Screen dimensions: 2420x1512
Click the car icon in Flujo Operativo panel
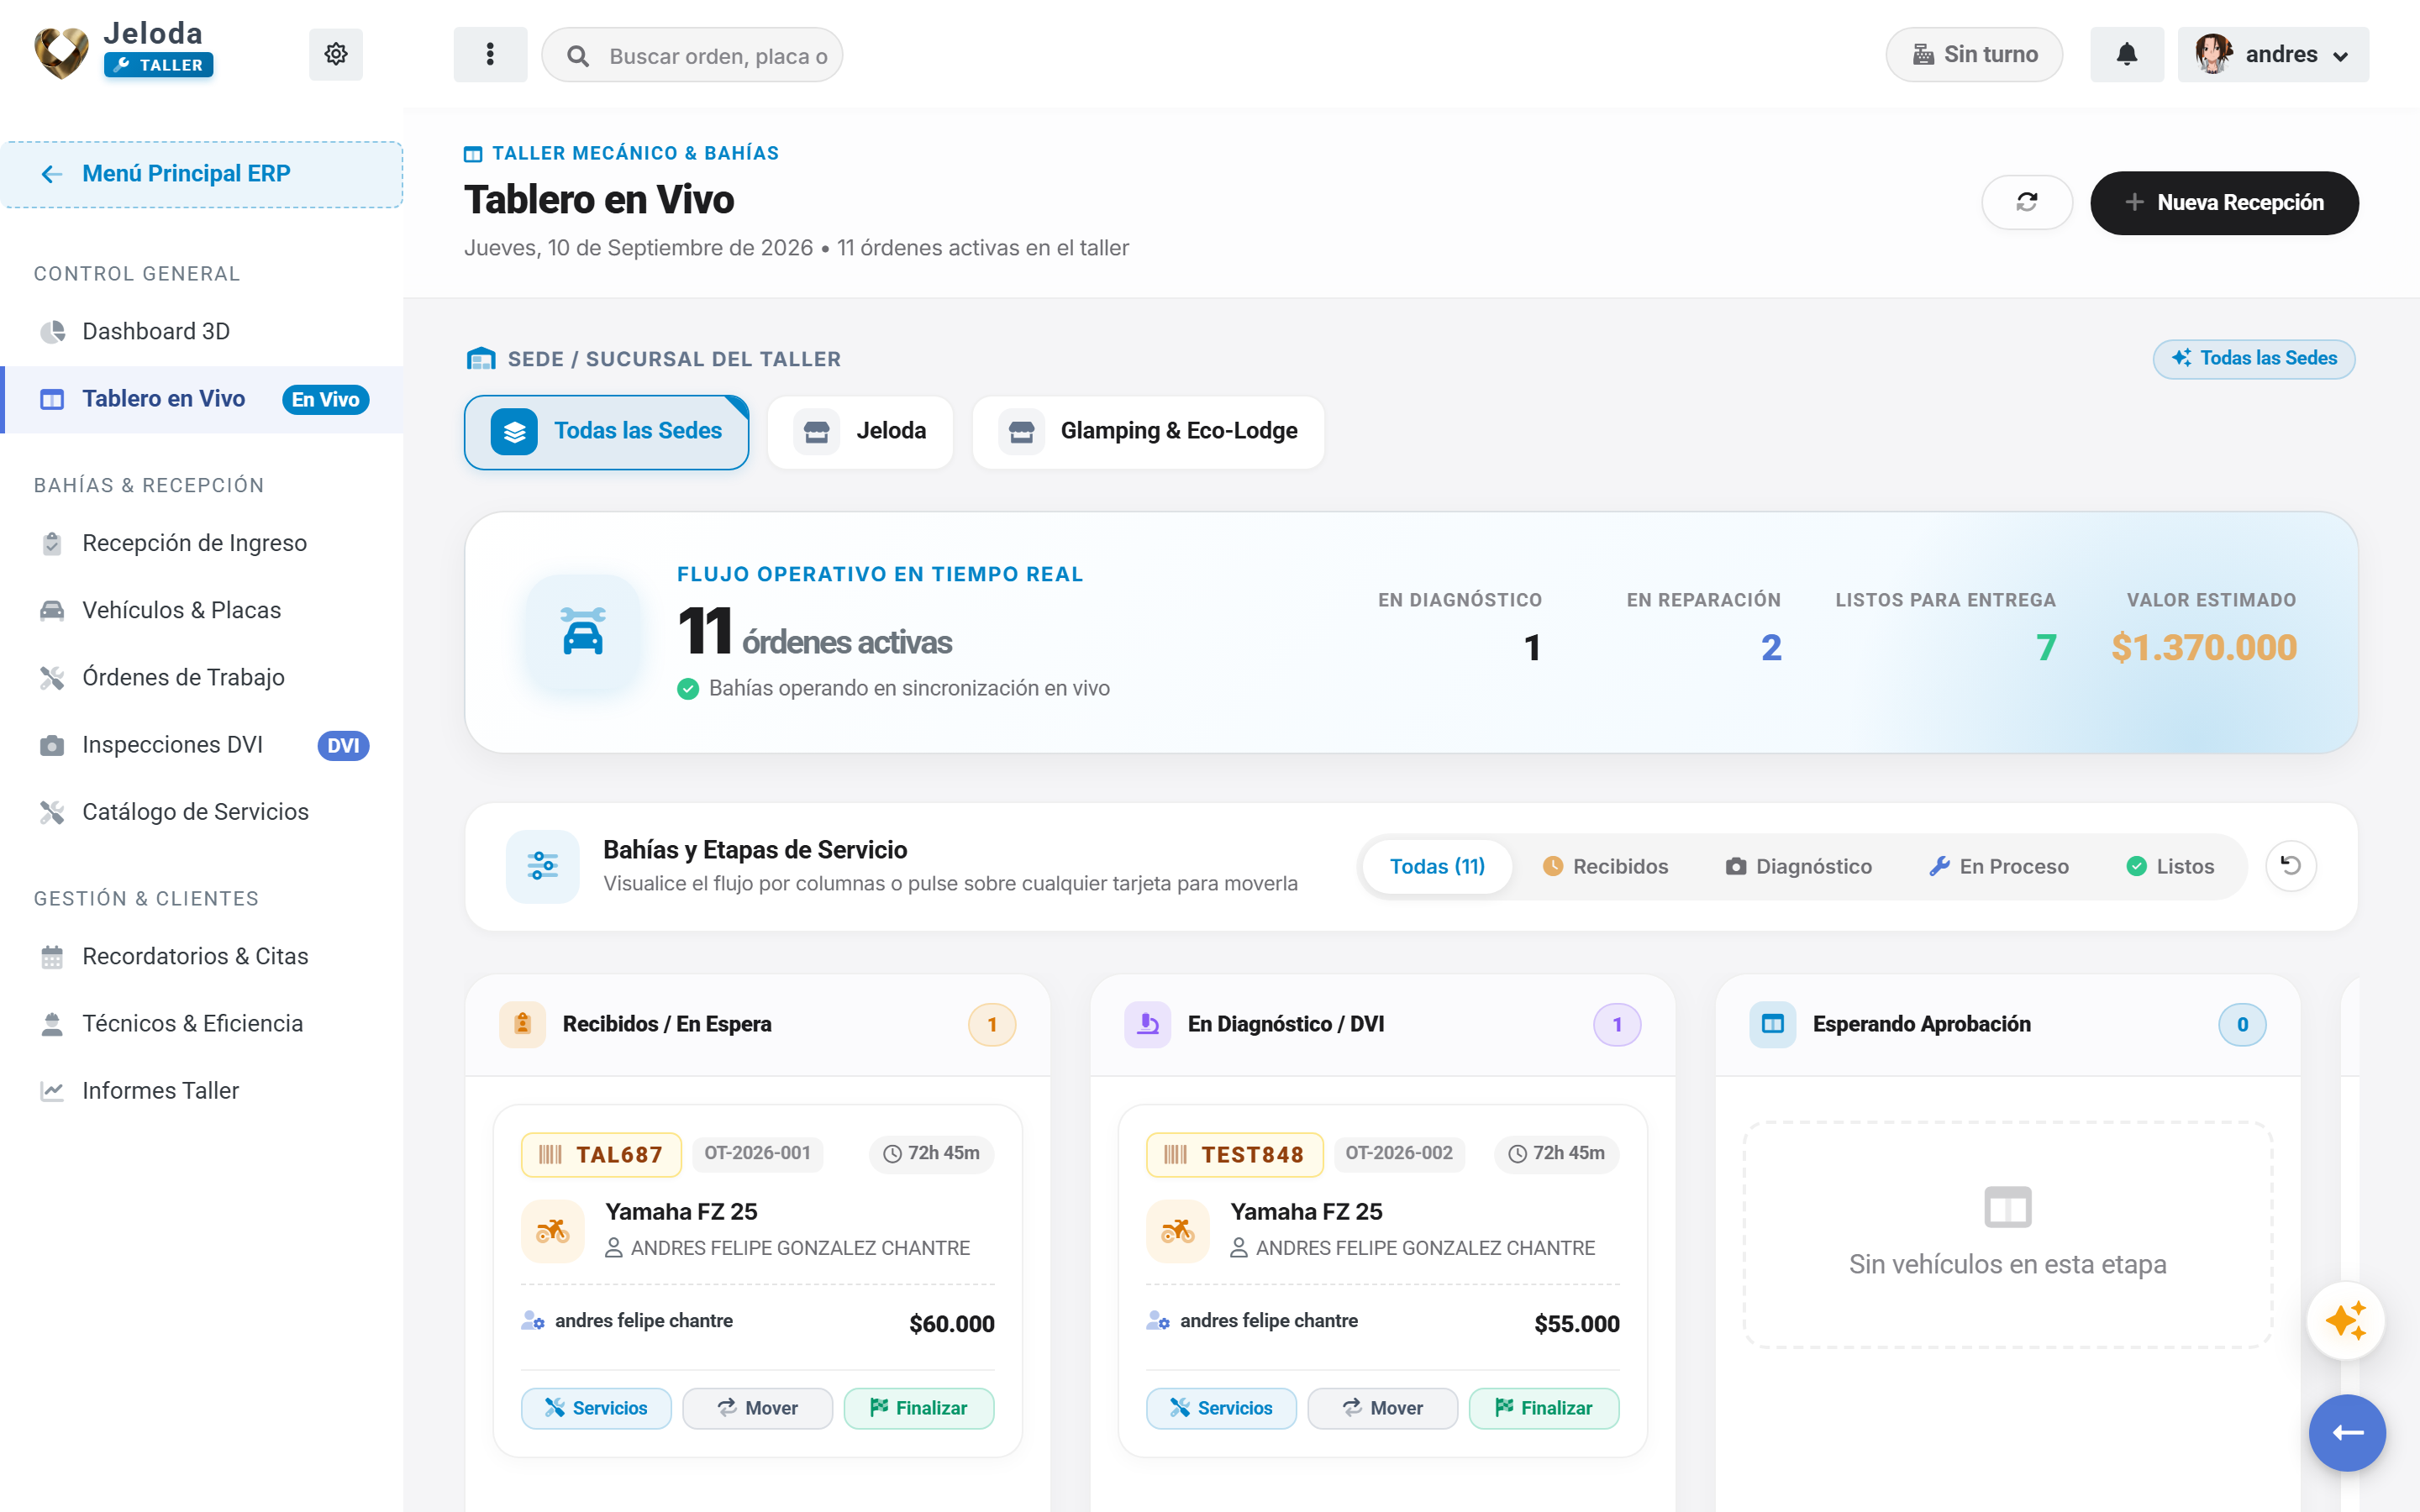coord(583,632)
